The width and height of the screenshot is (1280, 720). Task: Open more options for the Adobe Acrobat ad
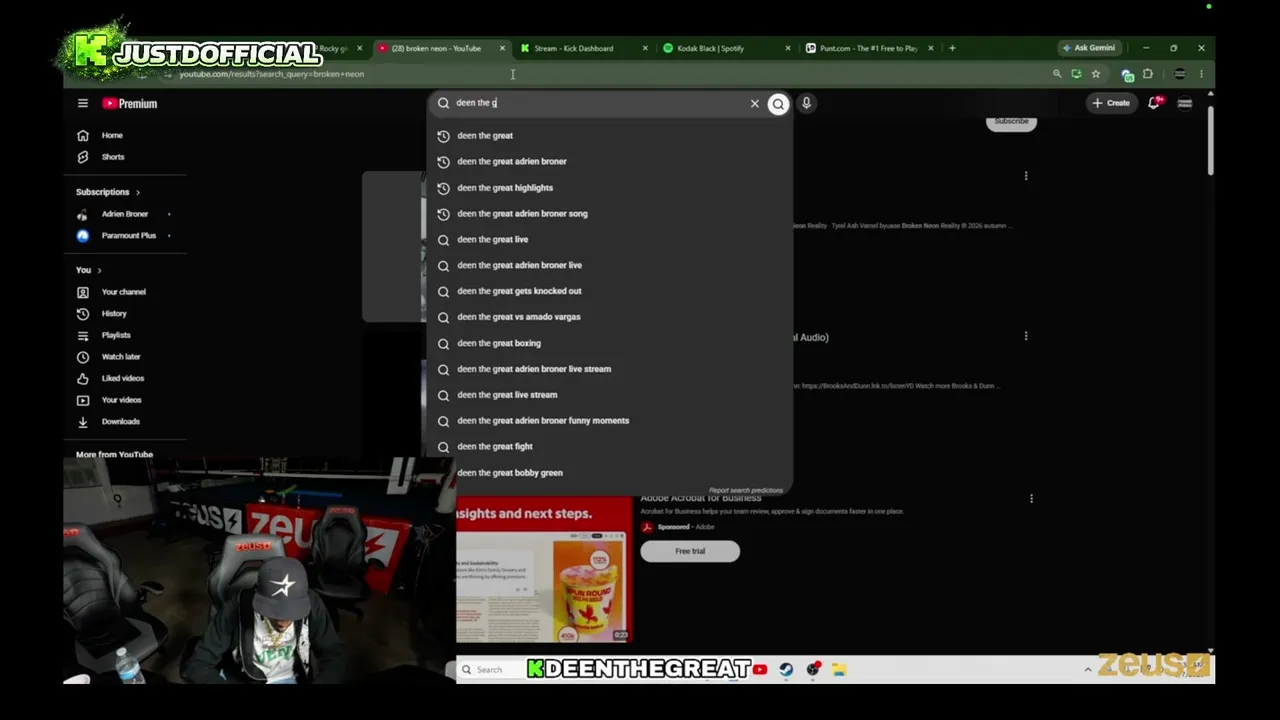[1031, 498]
